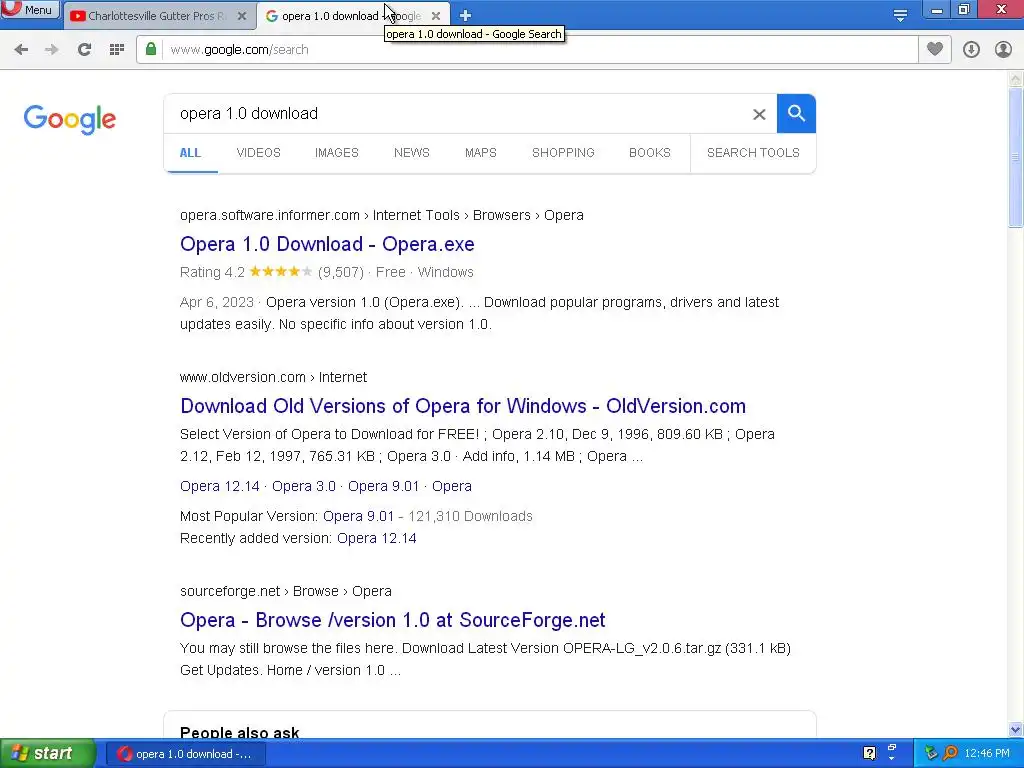Click the www.oldversion.com › Internet breadcrumb
Screen dimensions: 1024x768
coord(273,377)
